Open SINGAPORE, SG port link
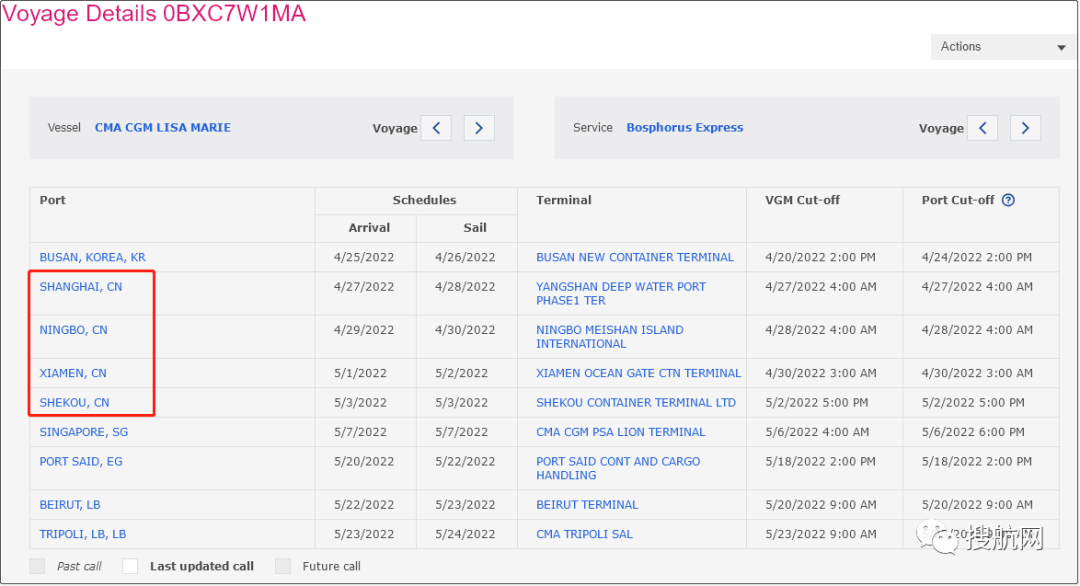 [x=83, y=433]
